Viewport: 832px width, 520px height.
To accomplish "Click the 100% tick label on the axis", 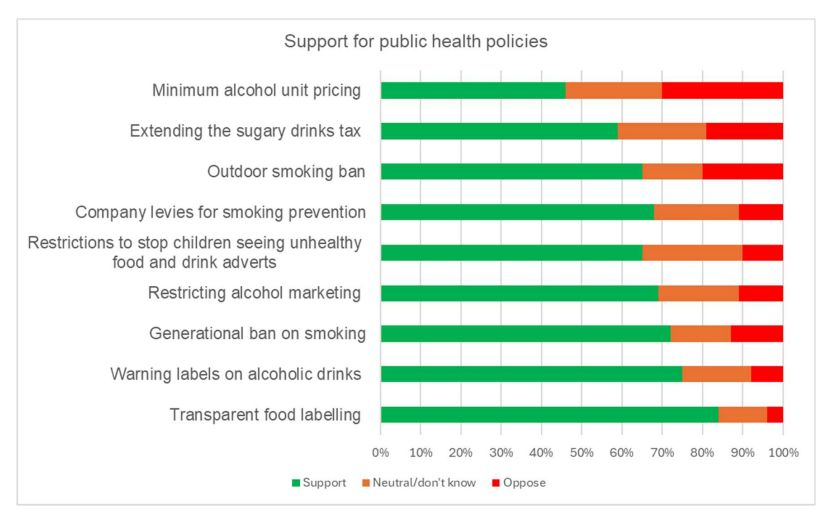I will pyautogui.click(x=783, y=452).
